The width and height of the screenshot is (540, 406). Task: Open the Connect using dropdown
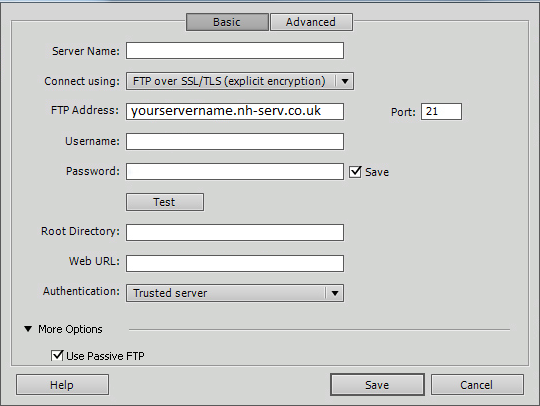pyautogui.click(x=240, y=81)
